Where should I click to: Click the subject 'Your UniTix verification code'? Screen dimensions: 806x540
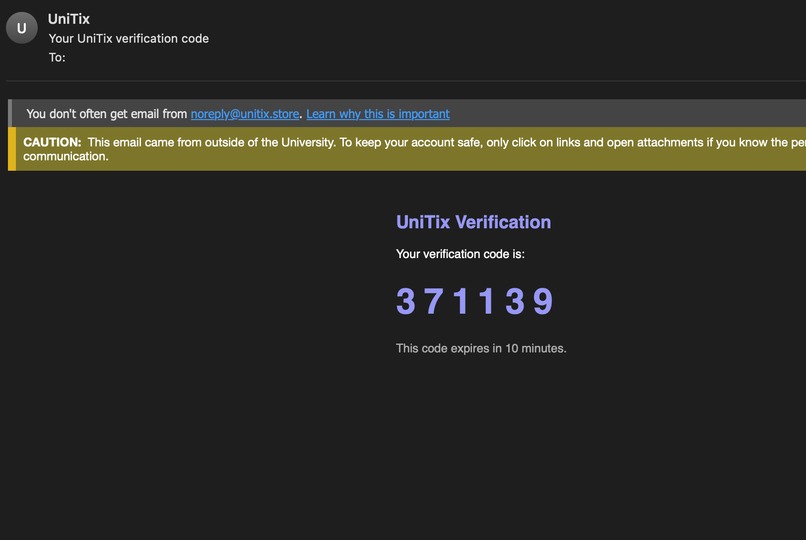[129, 39]
